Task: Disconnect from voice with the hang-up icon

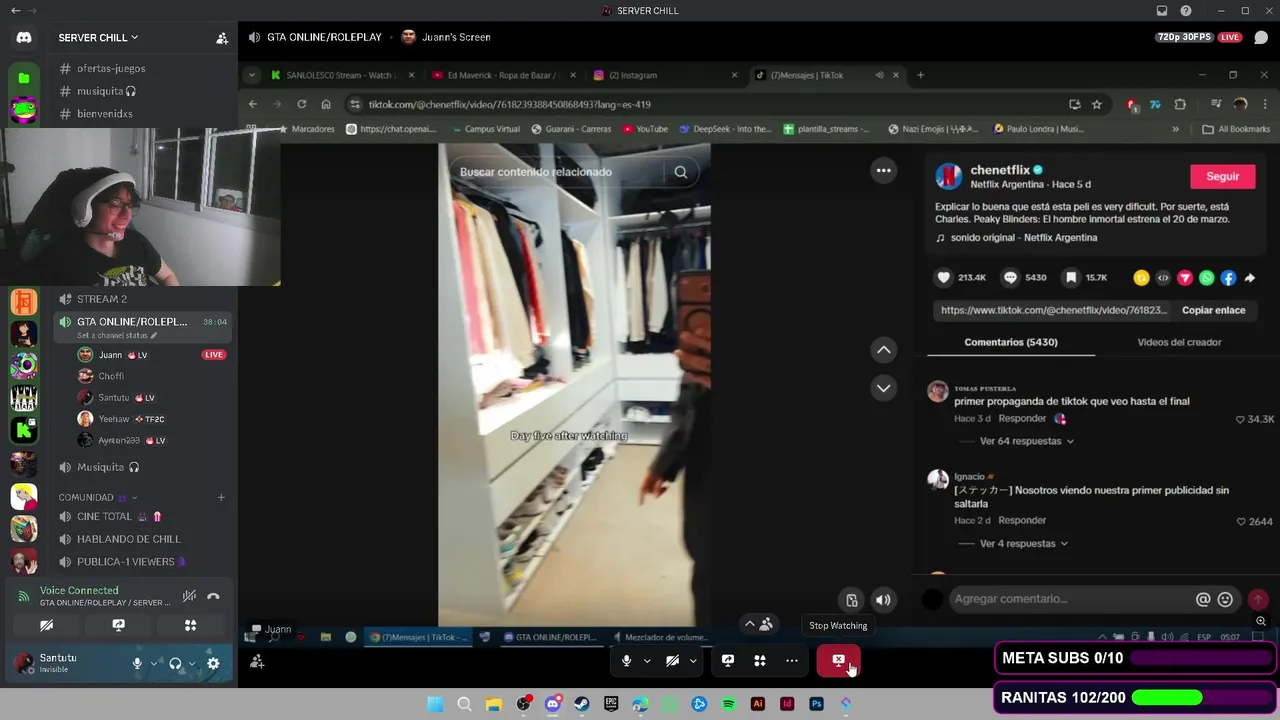Action: 213,596
